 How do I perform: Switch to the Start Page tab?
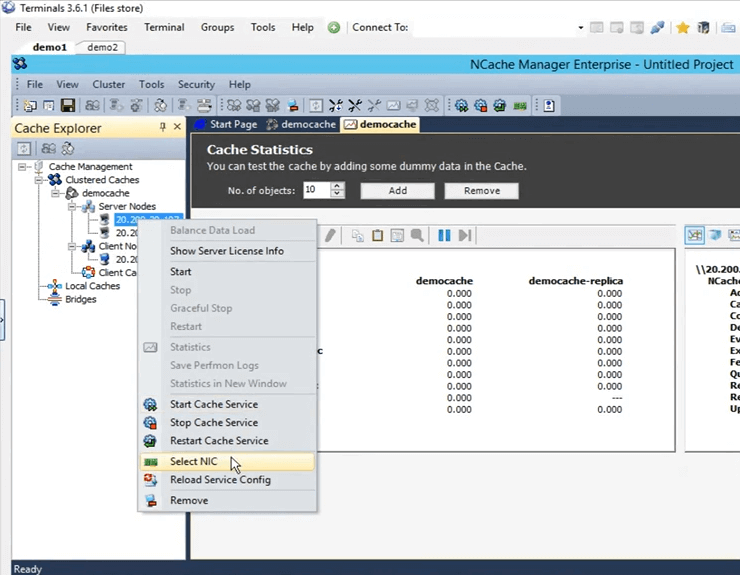pos(228,125)
